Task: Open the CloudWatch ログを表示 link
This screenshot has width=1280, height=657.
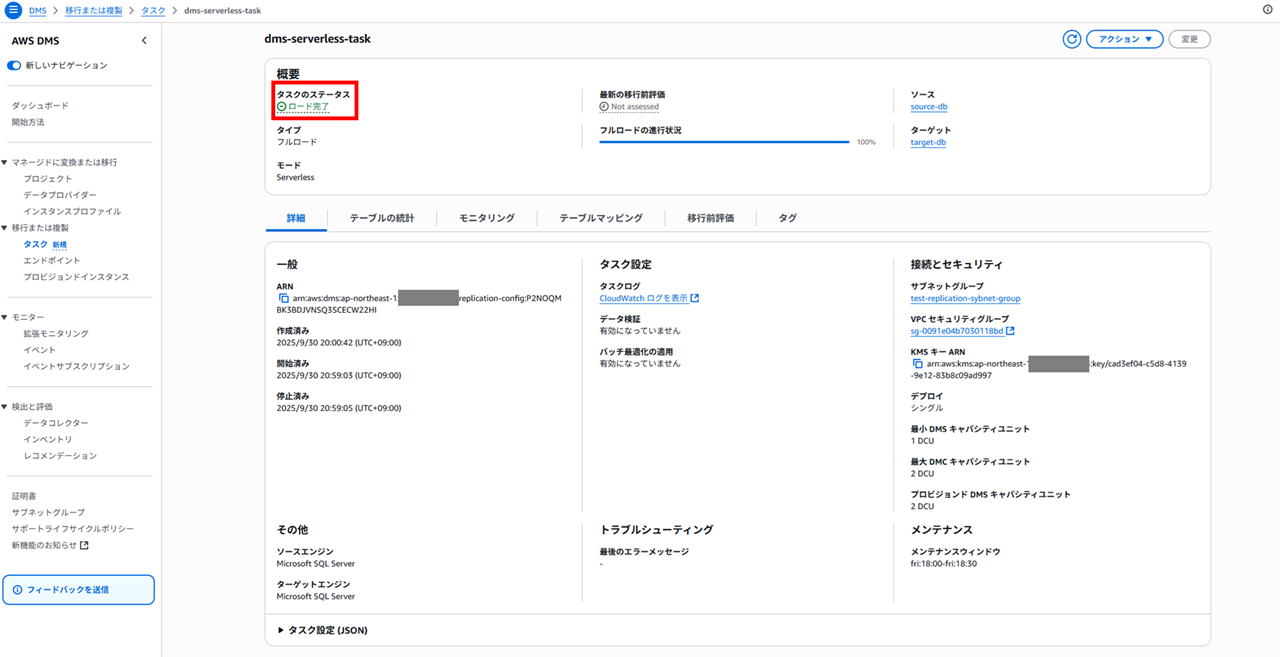Action: coord(643,298)
